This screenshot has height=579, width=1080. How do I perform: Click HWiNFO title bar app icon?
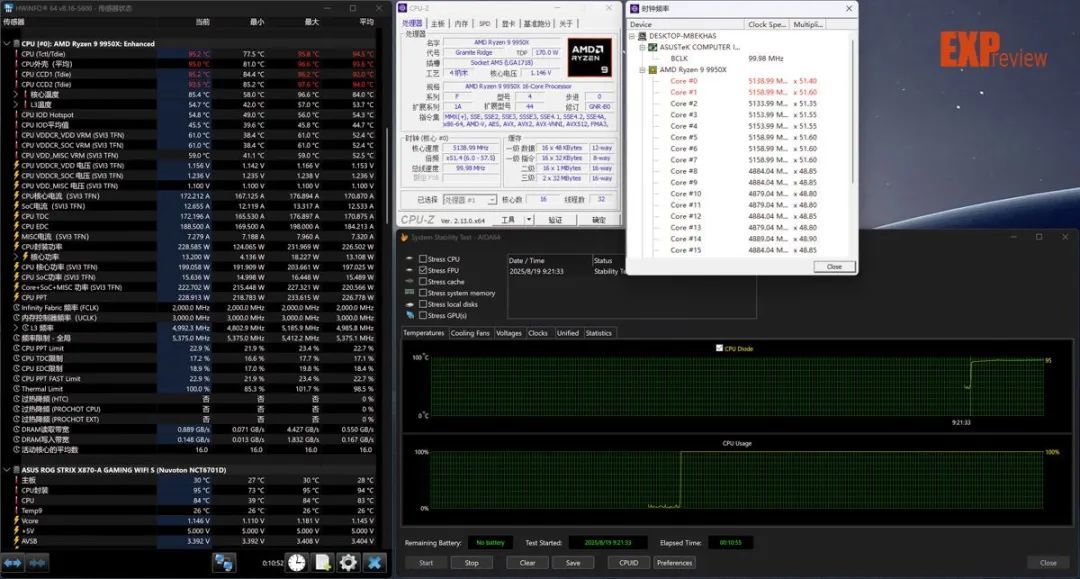tap(8, 8)
